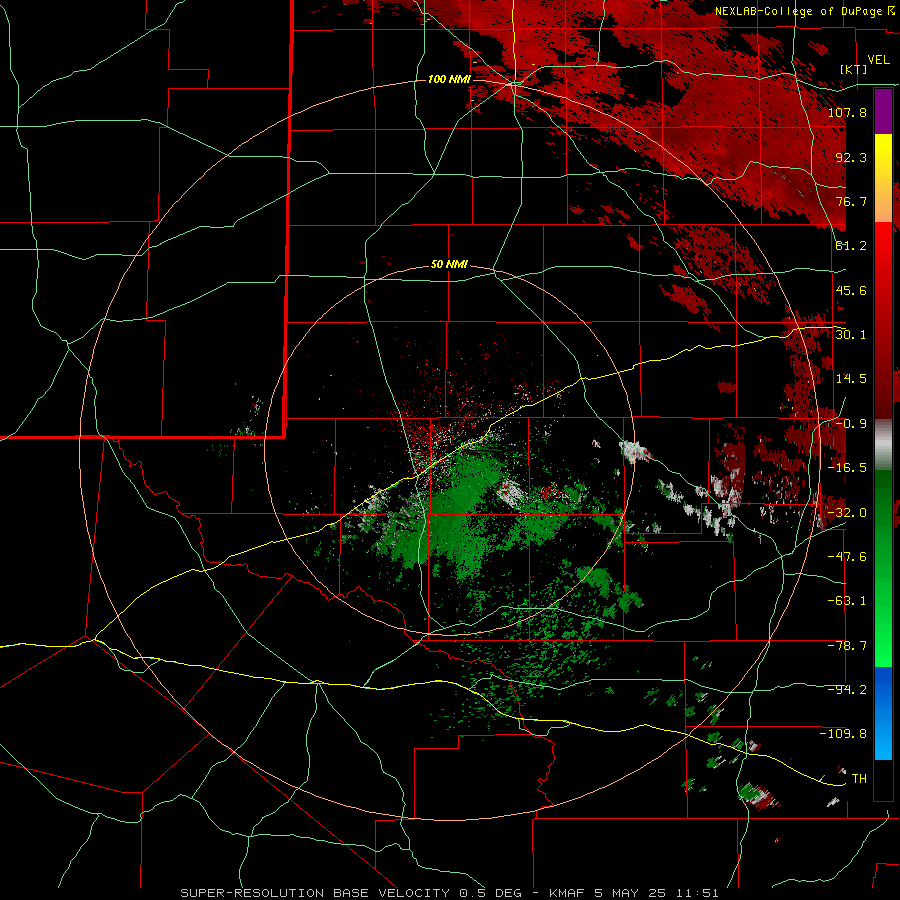Click the 76.7 velocity scale value
This screenshot has height=900, width=900.
(851, 201)
